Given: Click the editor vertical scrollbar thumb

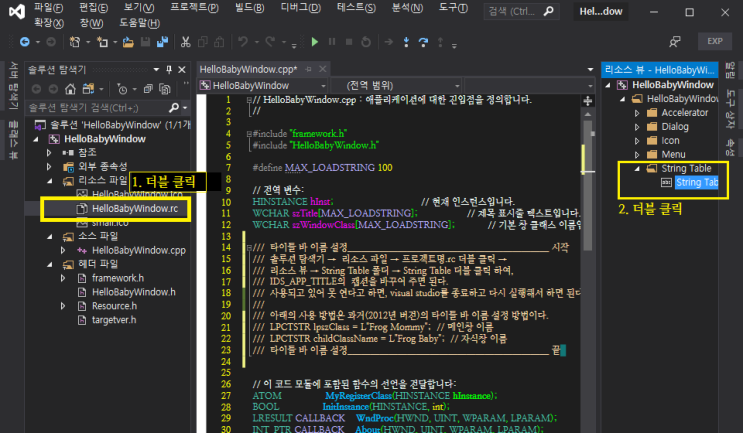Looking at the screenshot, I should pyautogui.click(x=588, y=185).
